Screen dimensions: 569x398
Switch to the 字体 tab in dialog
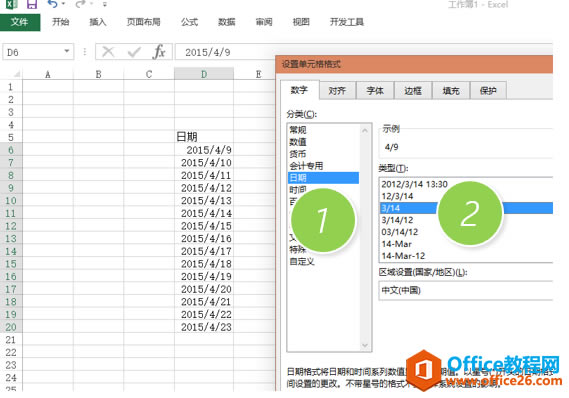click(x=375, y=91)
